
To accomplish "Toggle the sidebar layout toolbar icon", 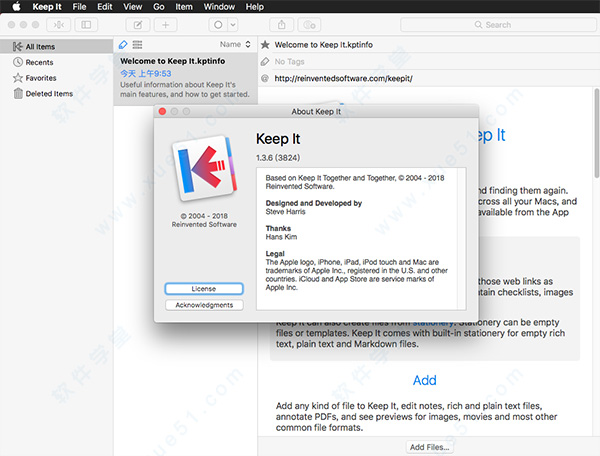I will [x=86, y=25].
